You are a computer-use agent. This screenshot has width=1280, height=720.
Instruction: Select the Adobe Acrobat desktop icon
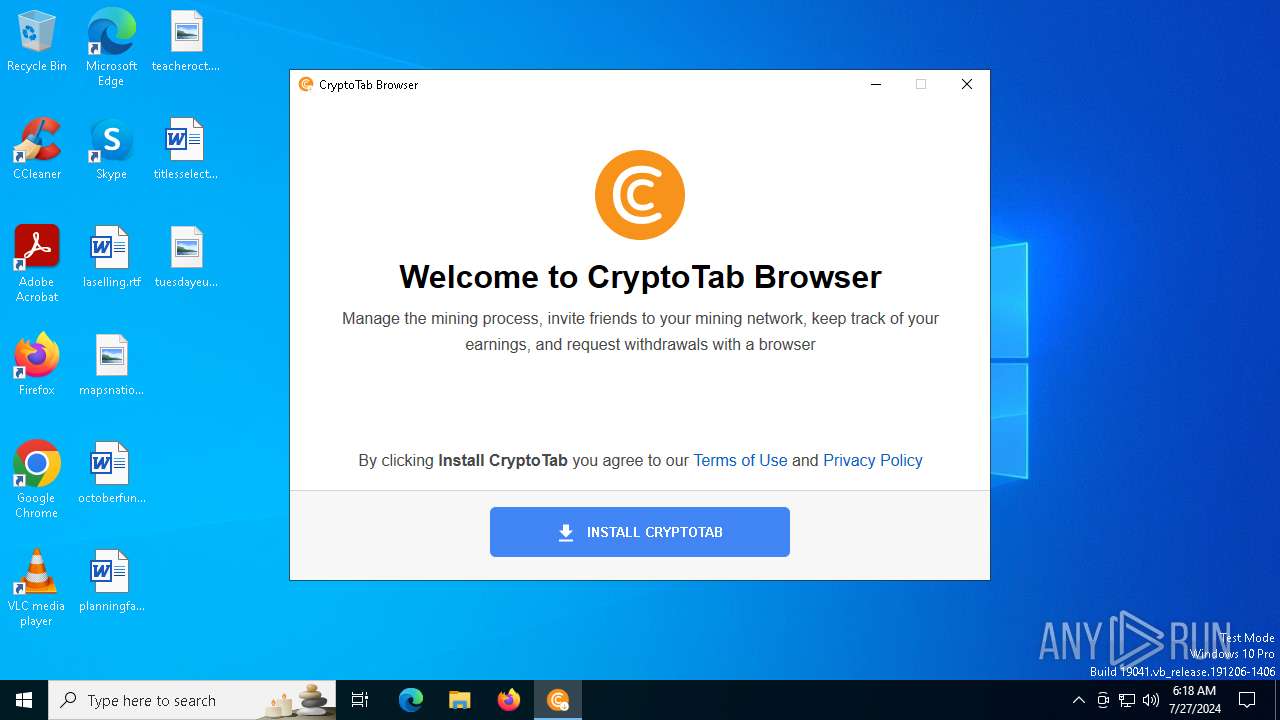[x=37, y=264]
